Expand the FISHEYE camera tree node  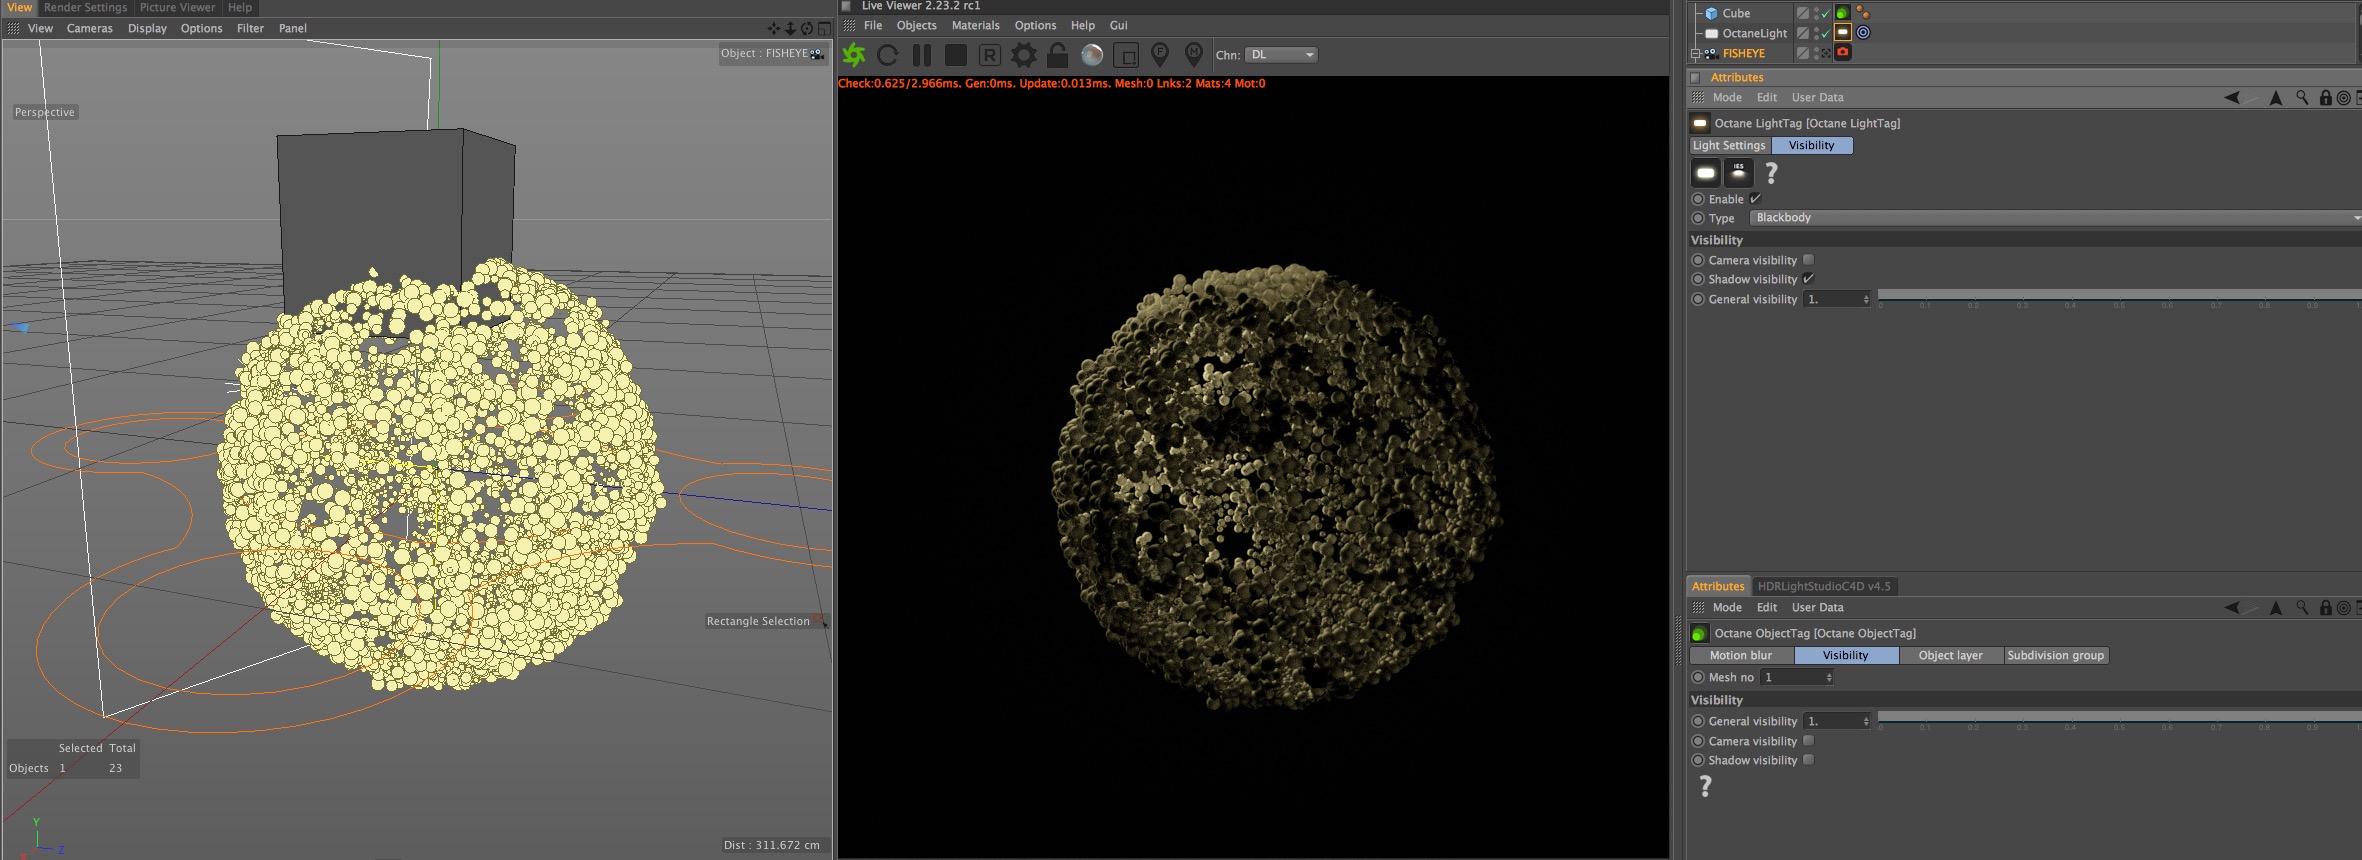(x=1695, y=54)
